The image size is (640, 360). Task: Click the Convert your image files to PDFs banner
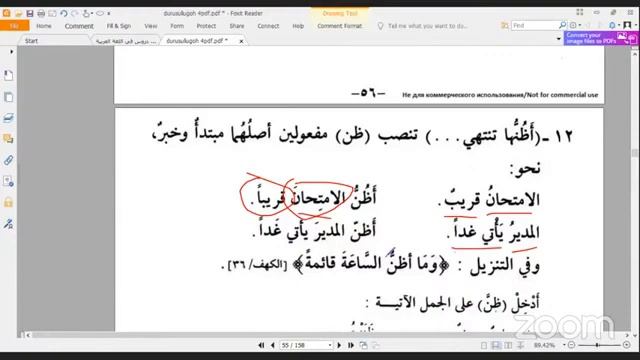pyautogui.click(x=600, y=38)
